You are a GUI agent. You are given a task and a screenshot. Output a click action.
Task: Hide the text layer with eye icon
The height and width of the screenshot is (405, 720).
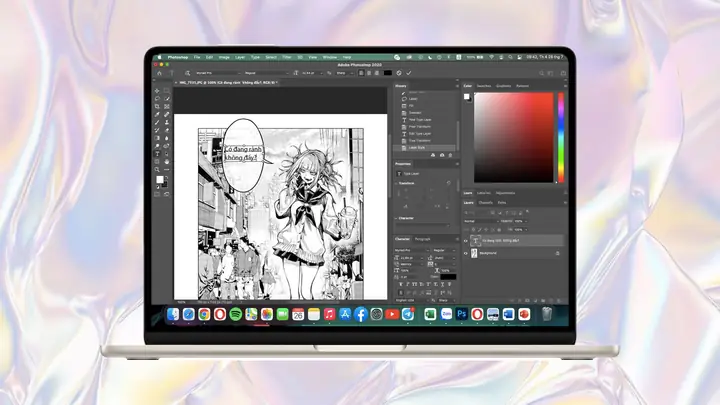tap(466, 241)
